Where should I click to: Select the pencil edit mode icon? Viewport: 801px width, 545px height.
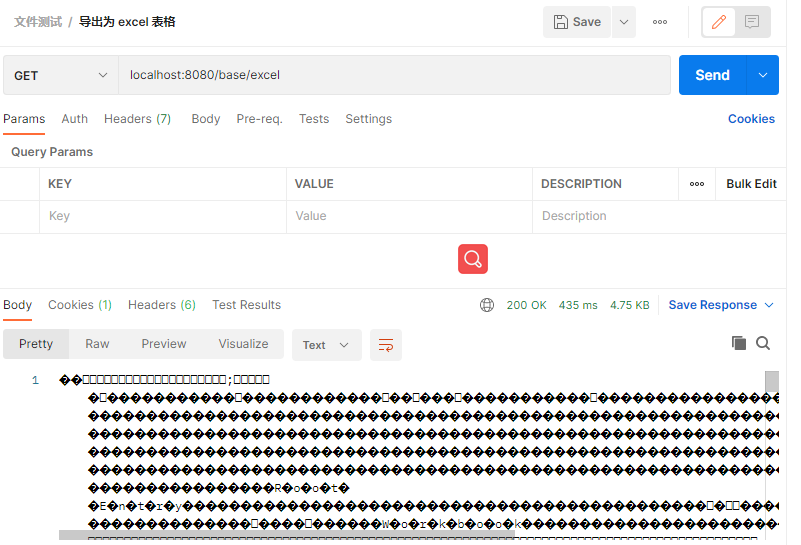pos(719,22)
